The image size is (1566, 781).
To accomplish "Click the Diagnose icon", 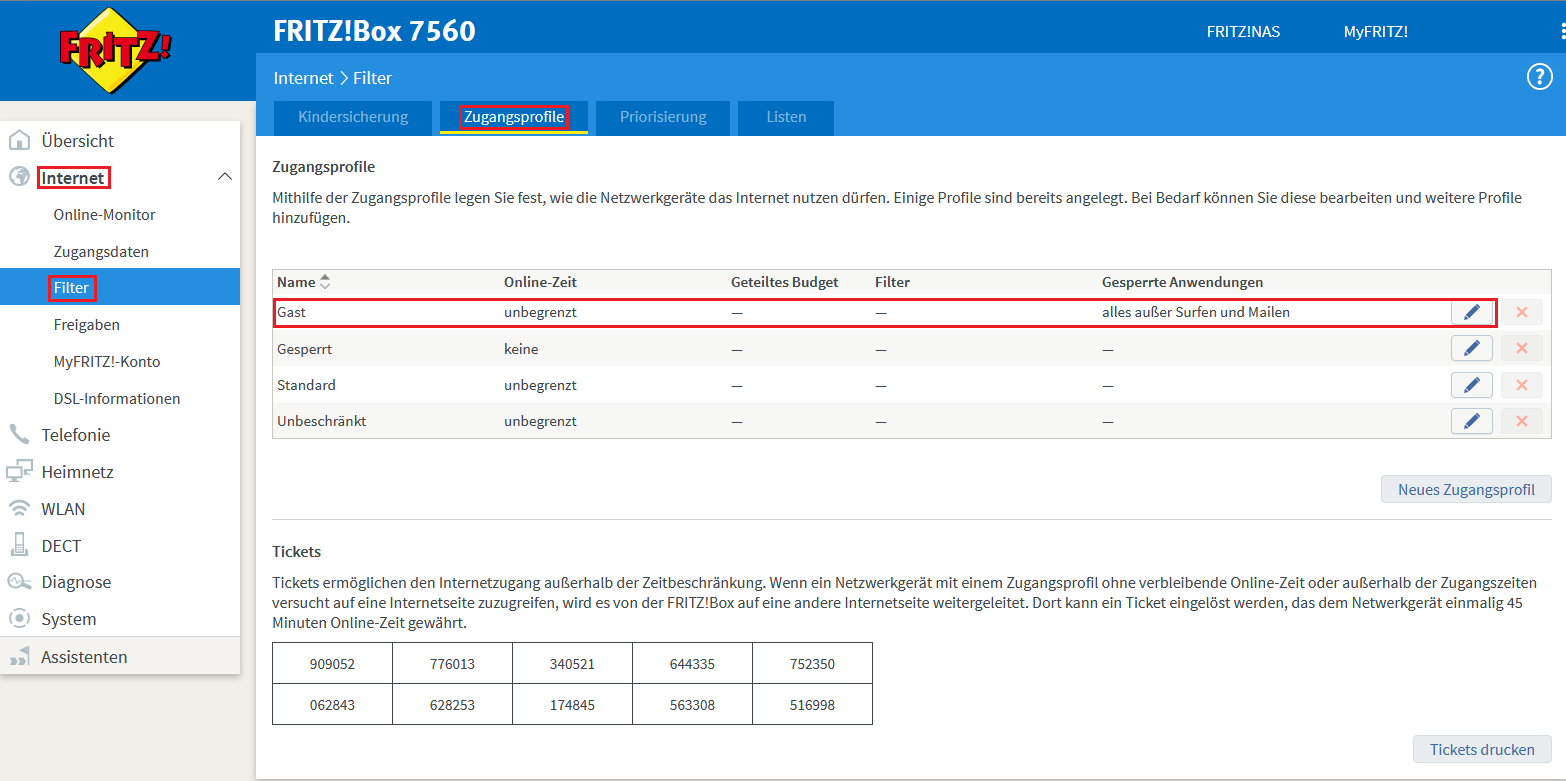I will (19, 581).
